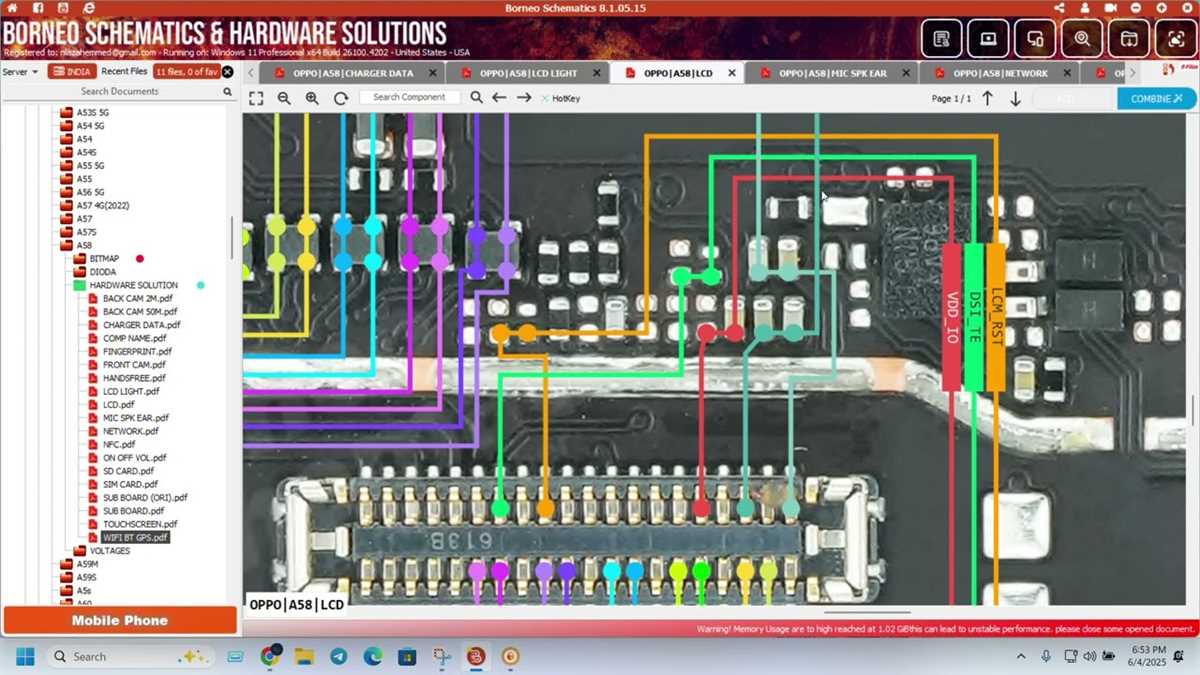Viewport: 1200px width, 675px height.
Task: Focus the Search Component field
Action: click(409, 97)
